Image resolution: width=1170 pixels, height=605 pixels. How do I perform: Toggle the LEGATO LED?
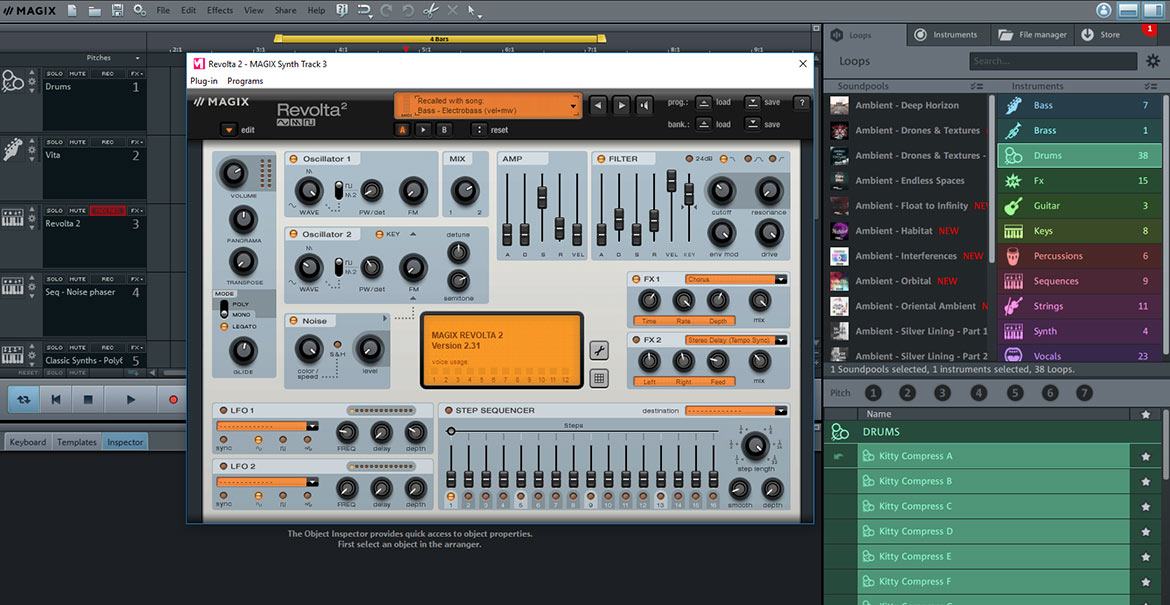(x=224, y=327)
